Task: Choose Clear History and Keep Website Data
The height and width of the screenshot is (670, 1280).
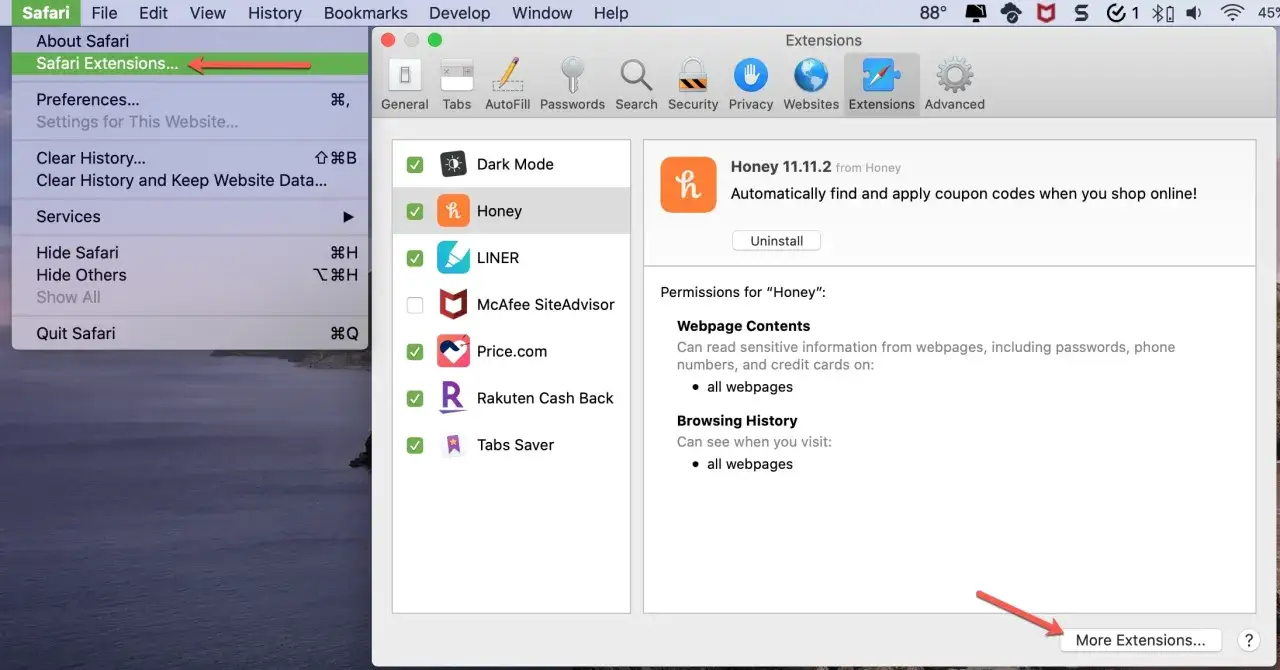Action: [190, 180]
